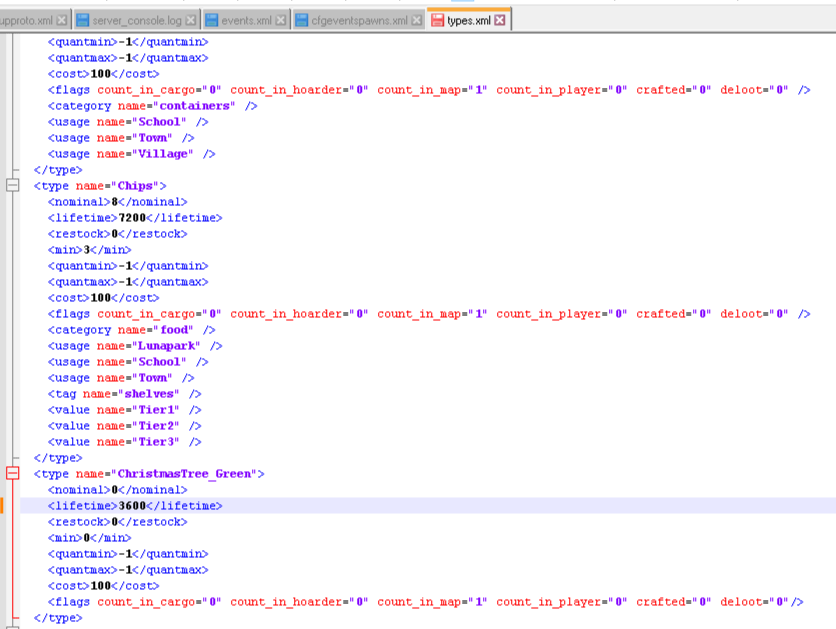Collapse the Chips type fold marker
The width and height of the screenshot is (836, 629).
click(12, 186)
